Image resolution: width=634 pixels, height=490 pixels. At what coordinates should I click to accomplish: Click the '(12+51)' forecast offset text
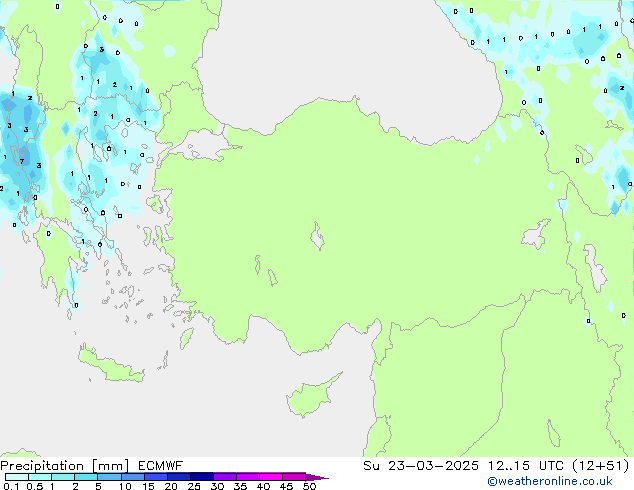pyautogui.click(x=601, y=466)
